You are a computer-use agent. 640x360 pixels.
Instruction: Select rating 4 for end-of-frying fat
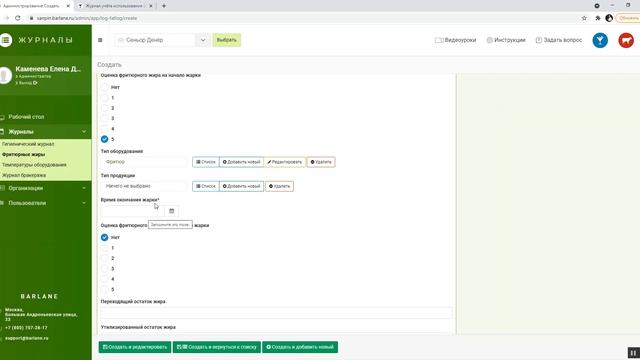pos(104,279)
